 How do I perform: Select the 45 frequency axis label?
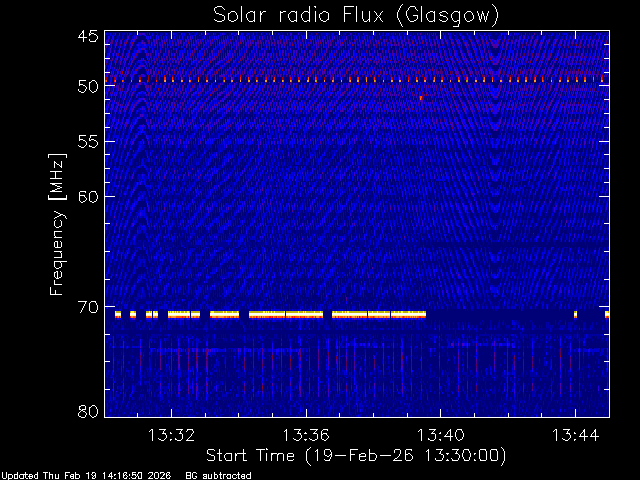[x=88, y=36]
